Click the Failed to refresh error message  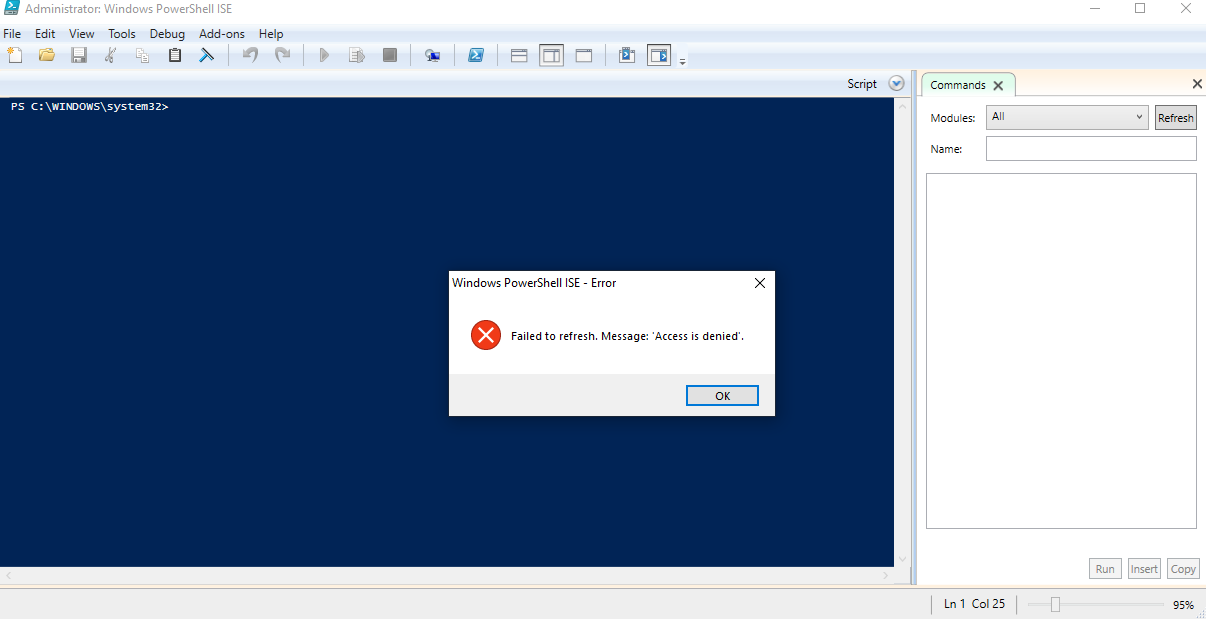click(627, 336)
